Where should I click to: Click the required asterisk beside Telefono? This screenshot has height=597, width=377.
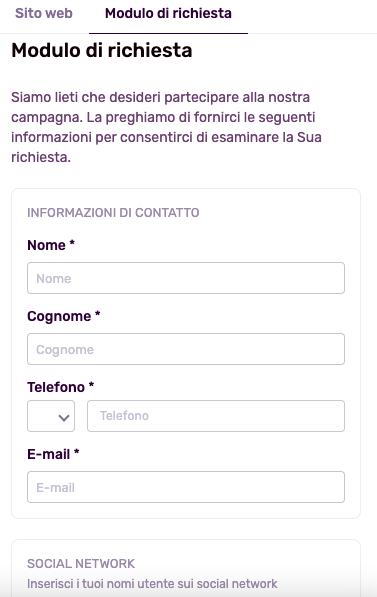point(91,385)
